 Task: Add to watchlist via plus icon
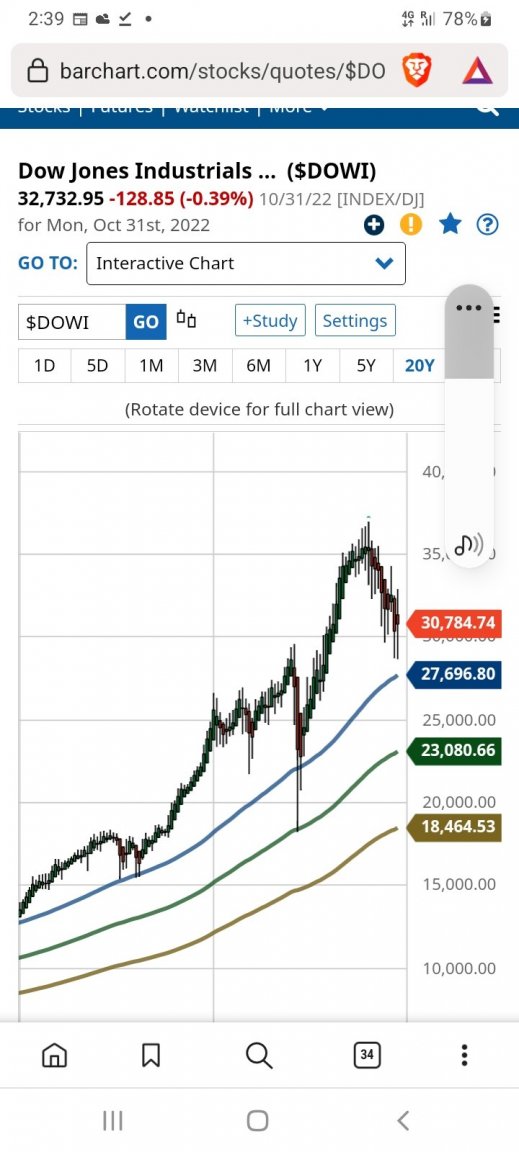coord(374,225)
